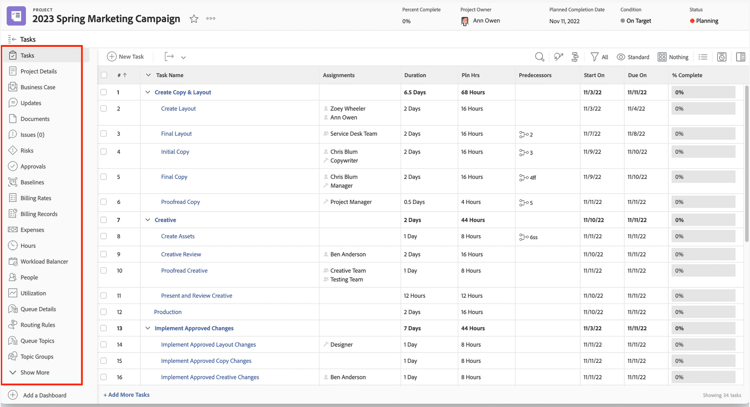Screen dimensions: 750x407
Task: Open Project Details in the sidebar
Action: 38,71
